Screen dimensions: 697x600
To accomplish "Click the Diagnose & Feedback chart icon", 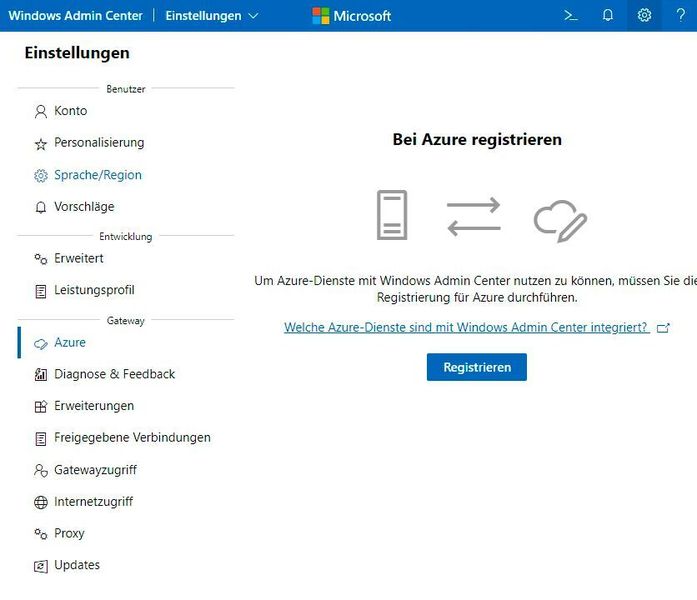I will pos(40,375).
